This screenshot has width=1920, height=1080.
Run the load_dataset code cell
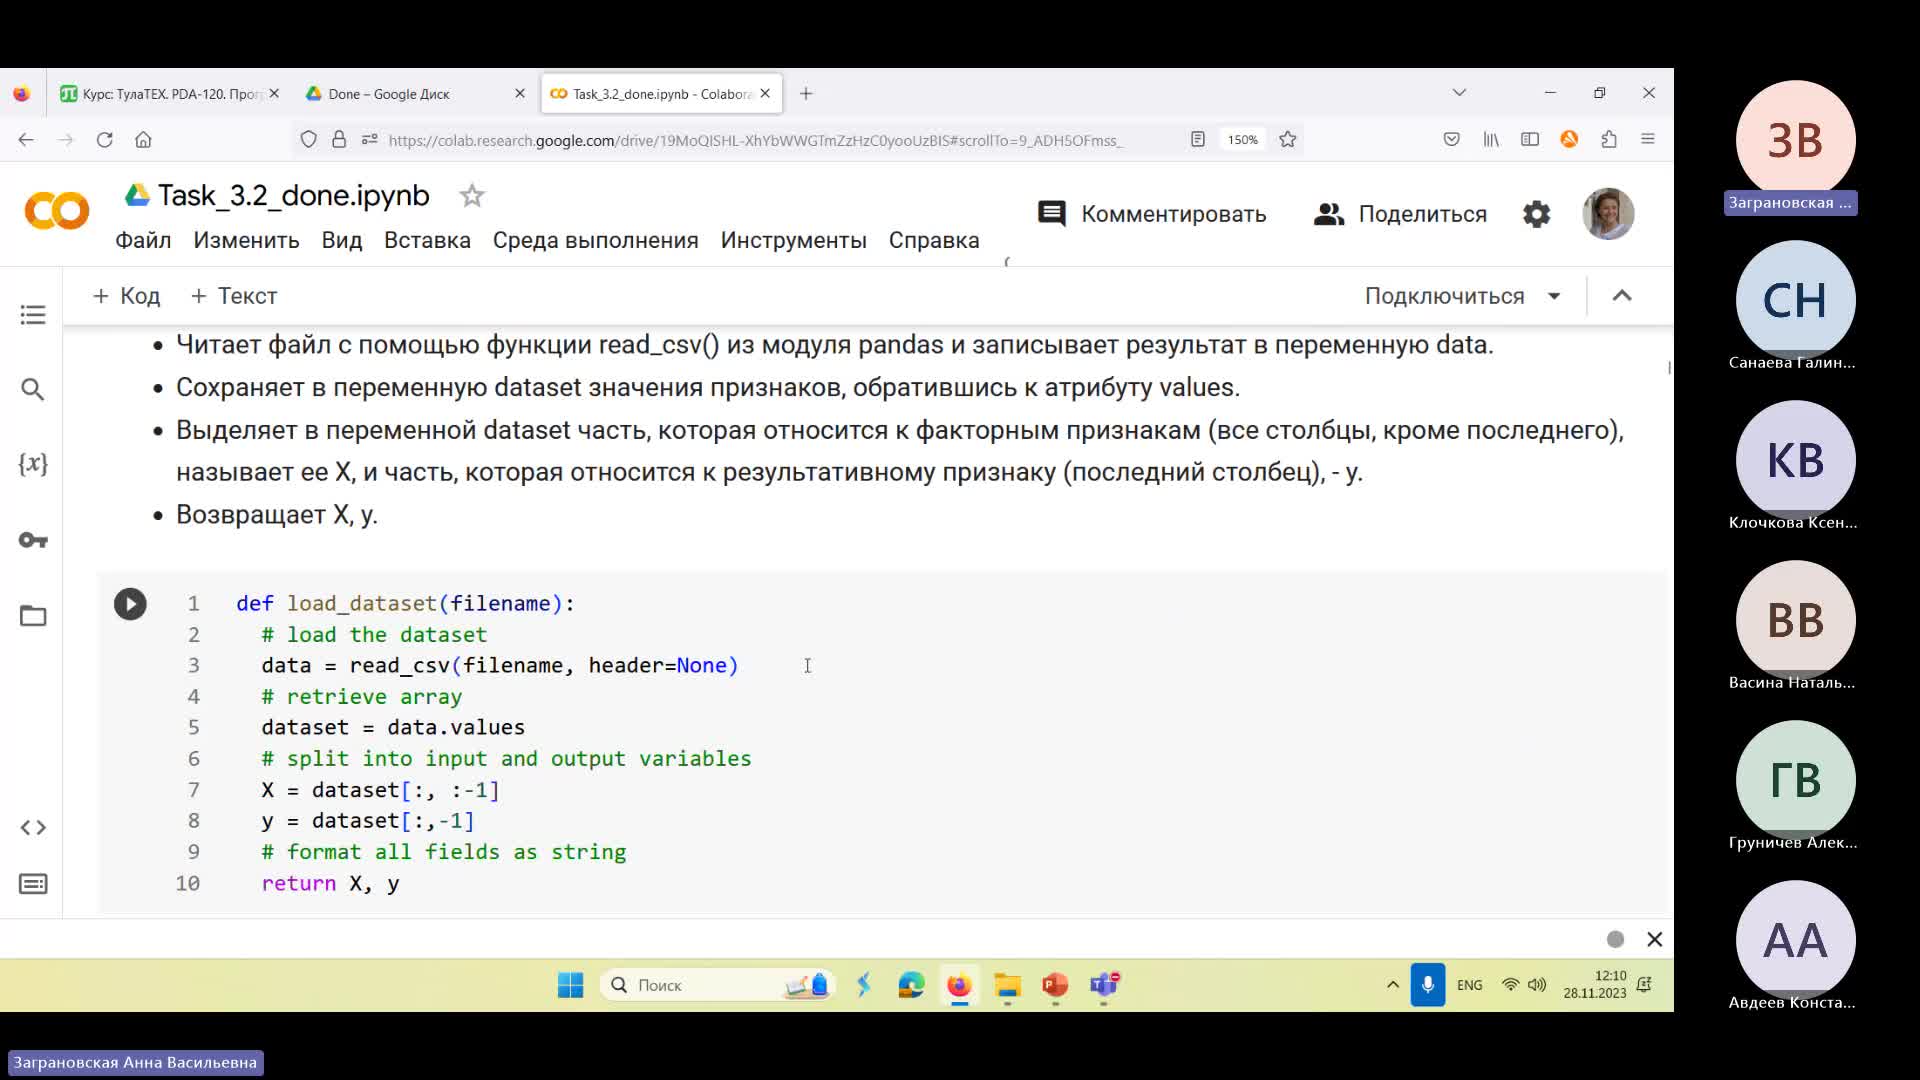coord(130,604)
